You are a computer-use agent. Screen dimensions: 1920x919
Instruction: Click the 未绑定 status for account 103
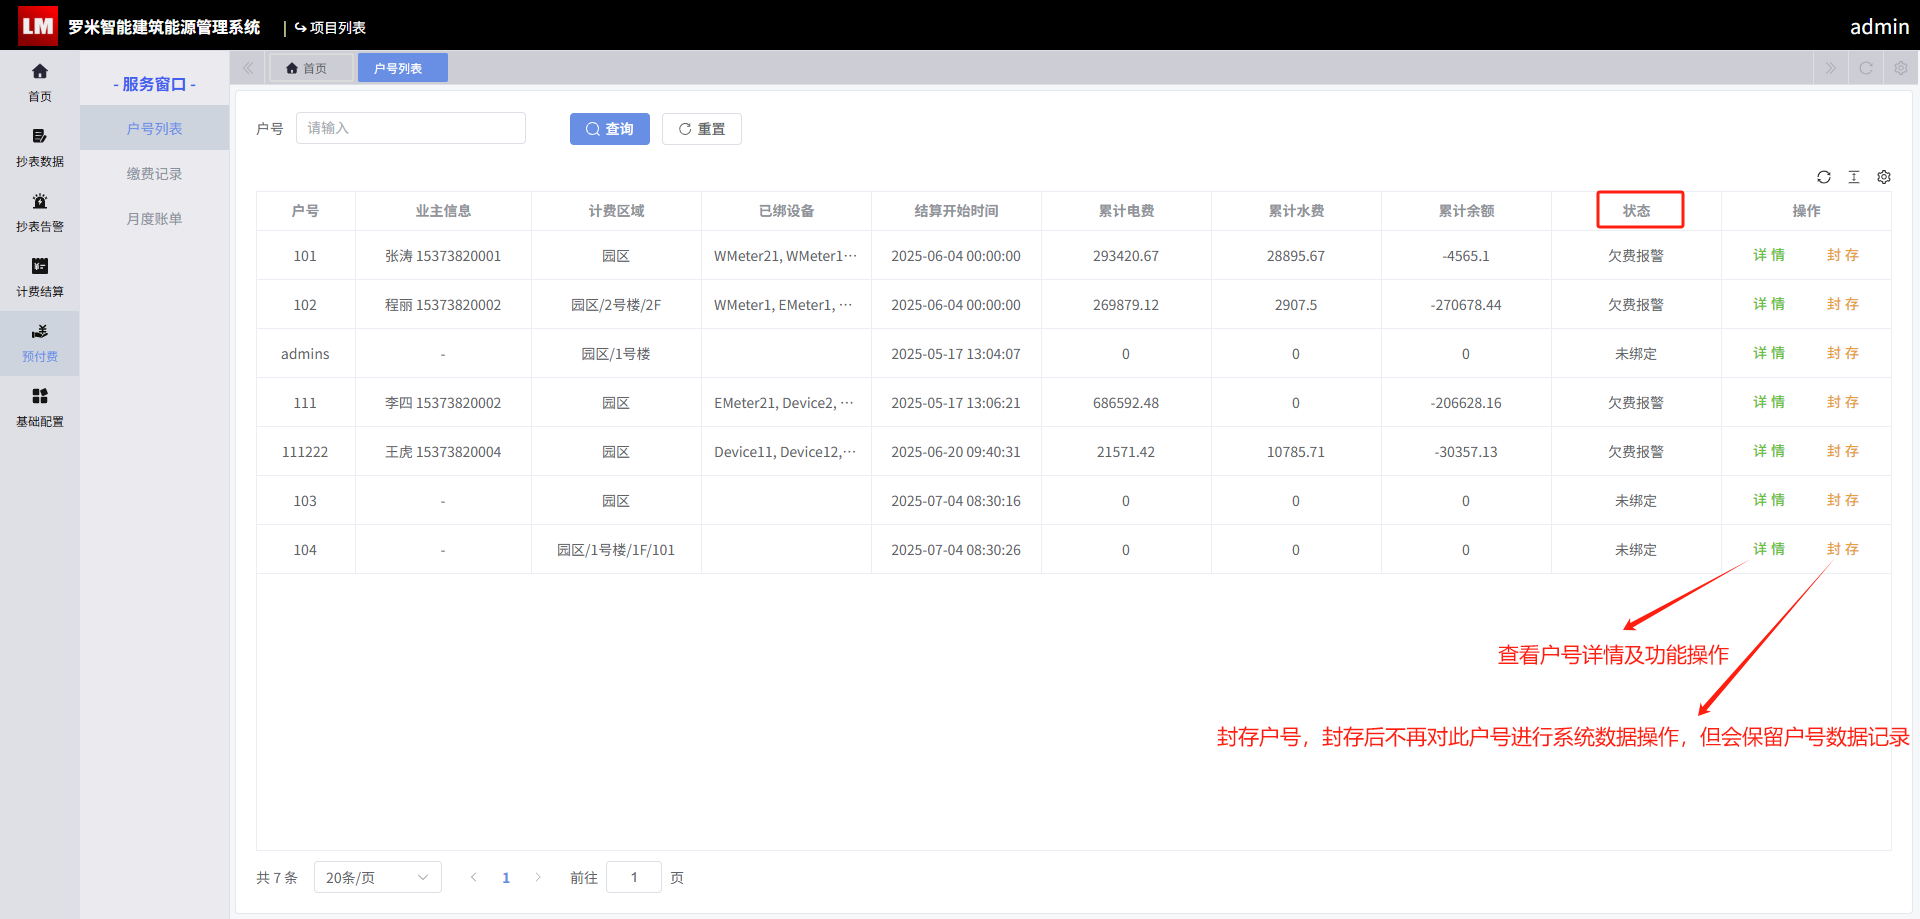(x=1636, y=501)
